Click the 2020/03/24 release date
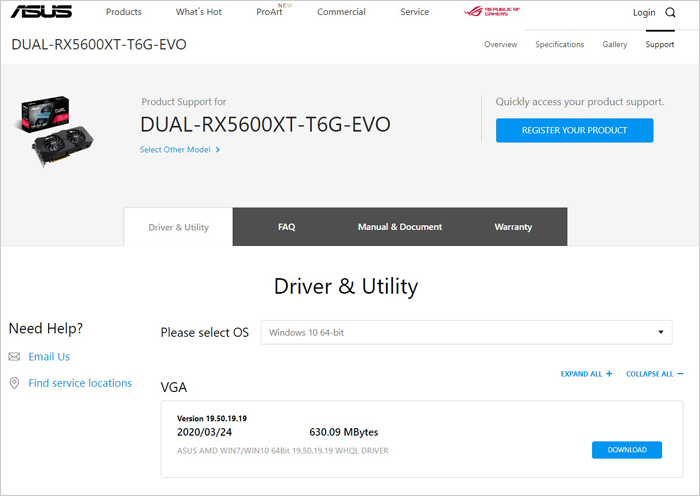700x496 pixels. click(204, 432)
